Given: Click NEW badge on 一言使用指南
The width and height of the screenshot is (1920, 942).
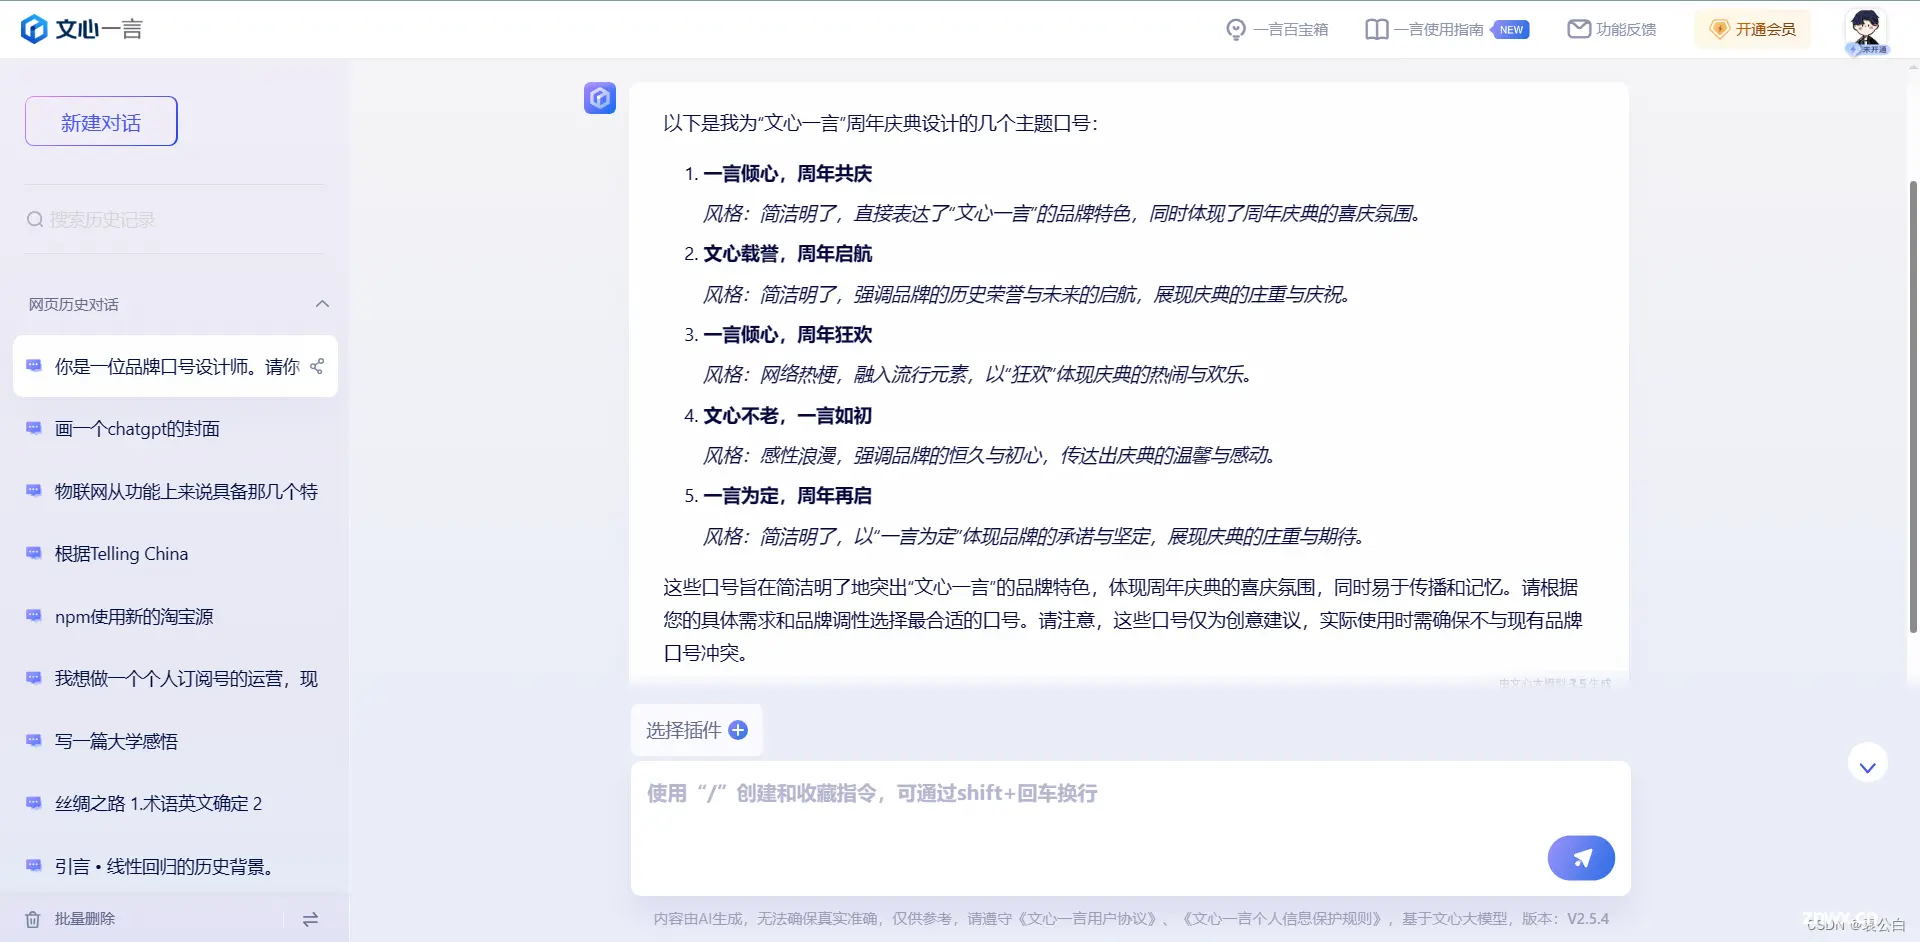Looking at the screenshot, I should [1511, 30].
